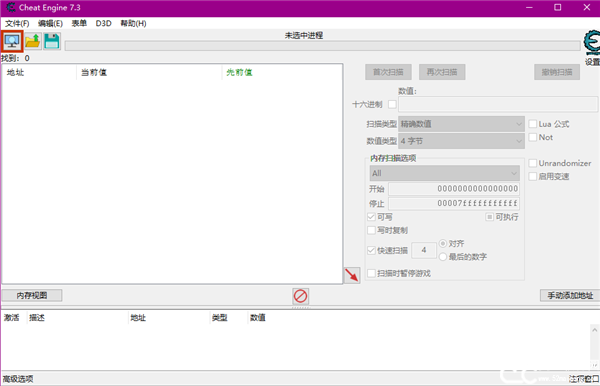600x386 pixels.
Task: Click the 再次扫描 button
Action: point(442,72)
